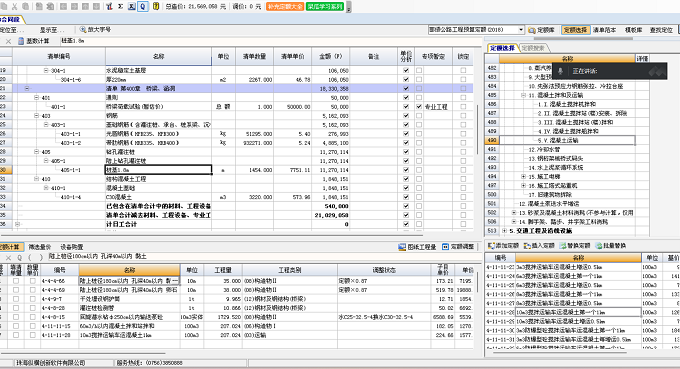Click the 放大字号 magnifier icon

(82, 29)
